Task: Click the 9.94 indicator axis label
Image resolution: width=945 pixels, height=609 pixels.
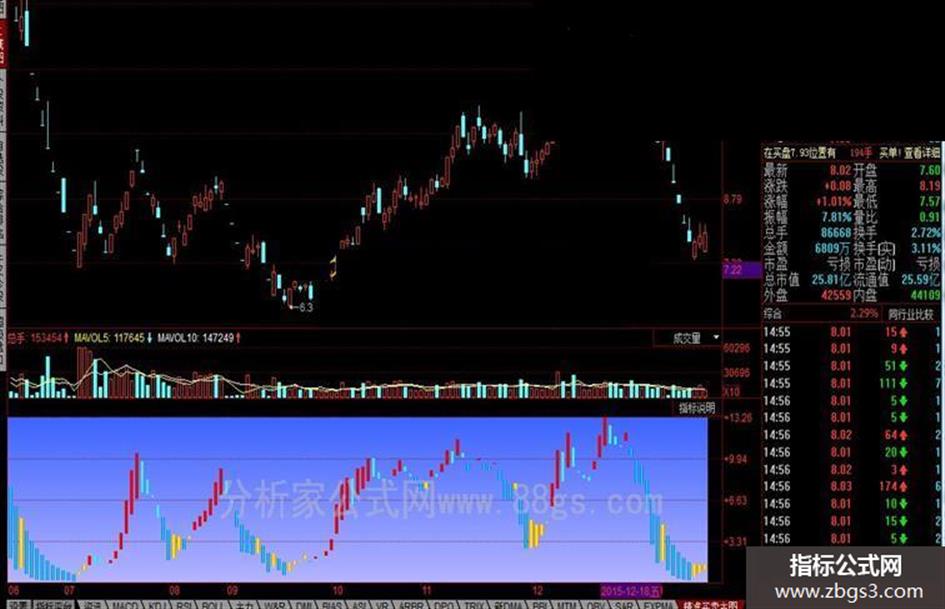Action: [x=736, y=459]
